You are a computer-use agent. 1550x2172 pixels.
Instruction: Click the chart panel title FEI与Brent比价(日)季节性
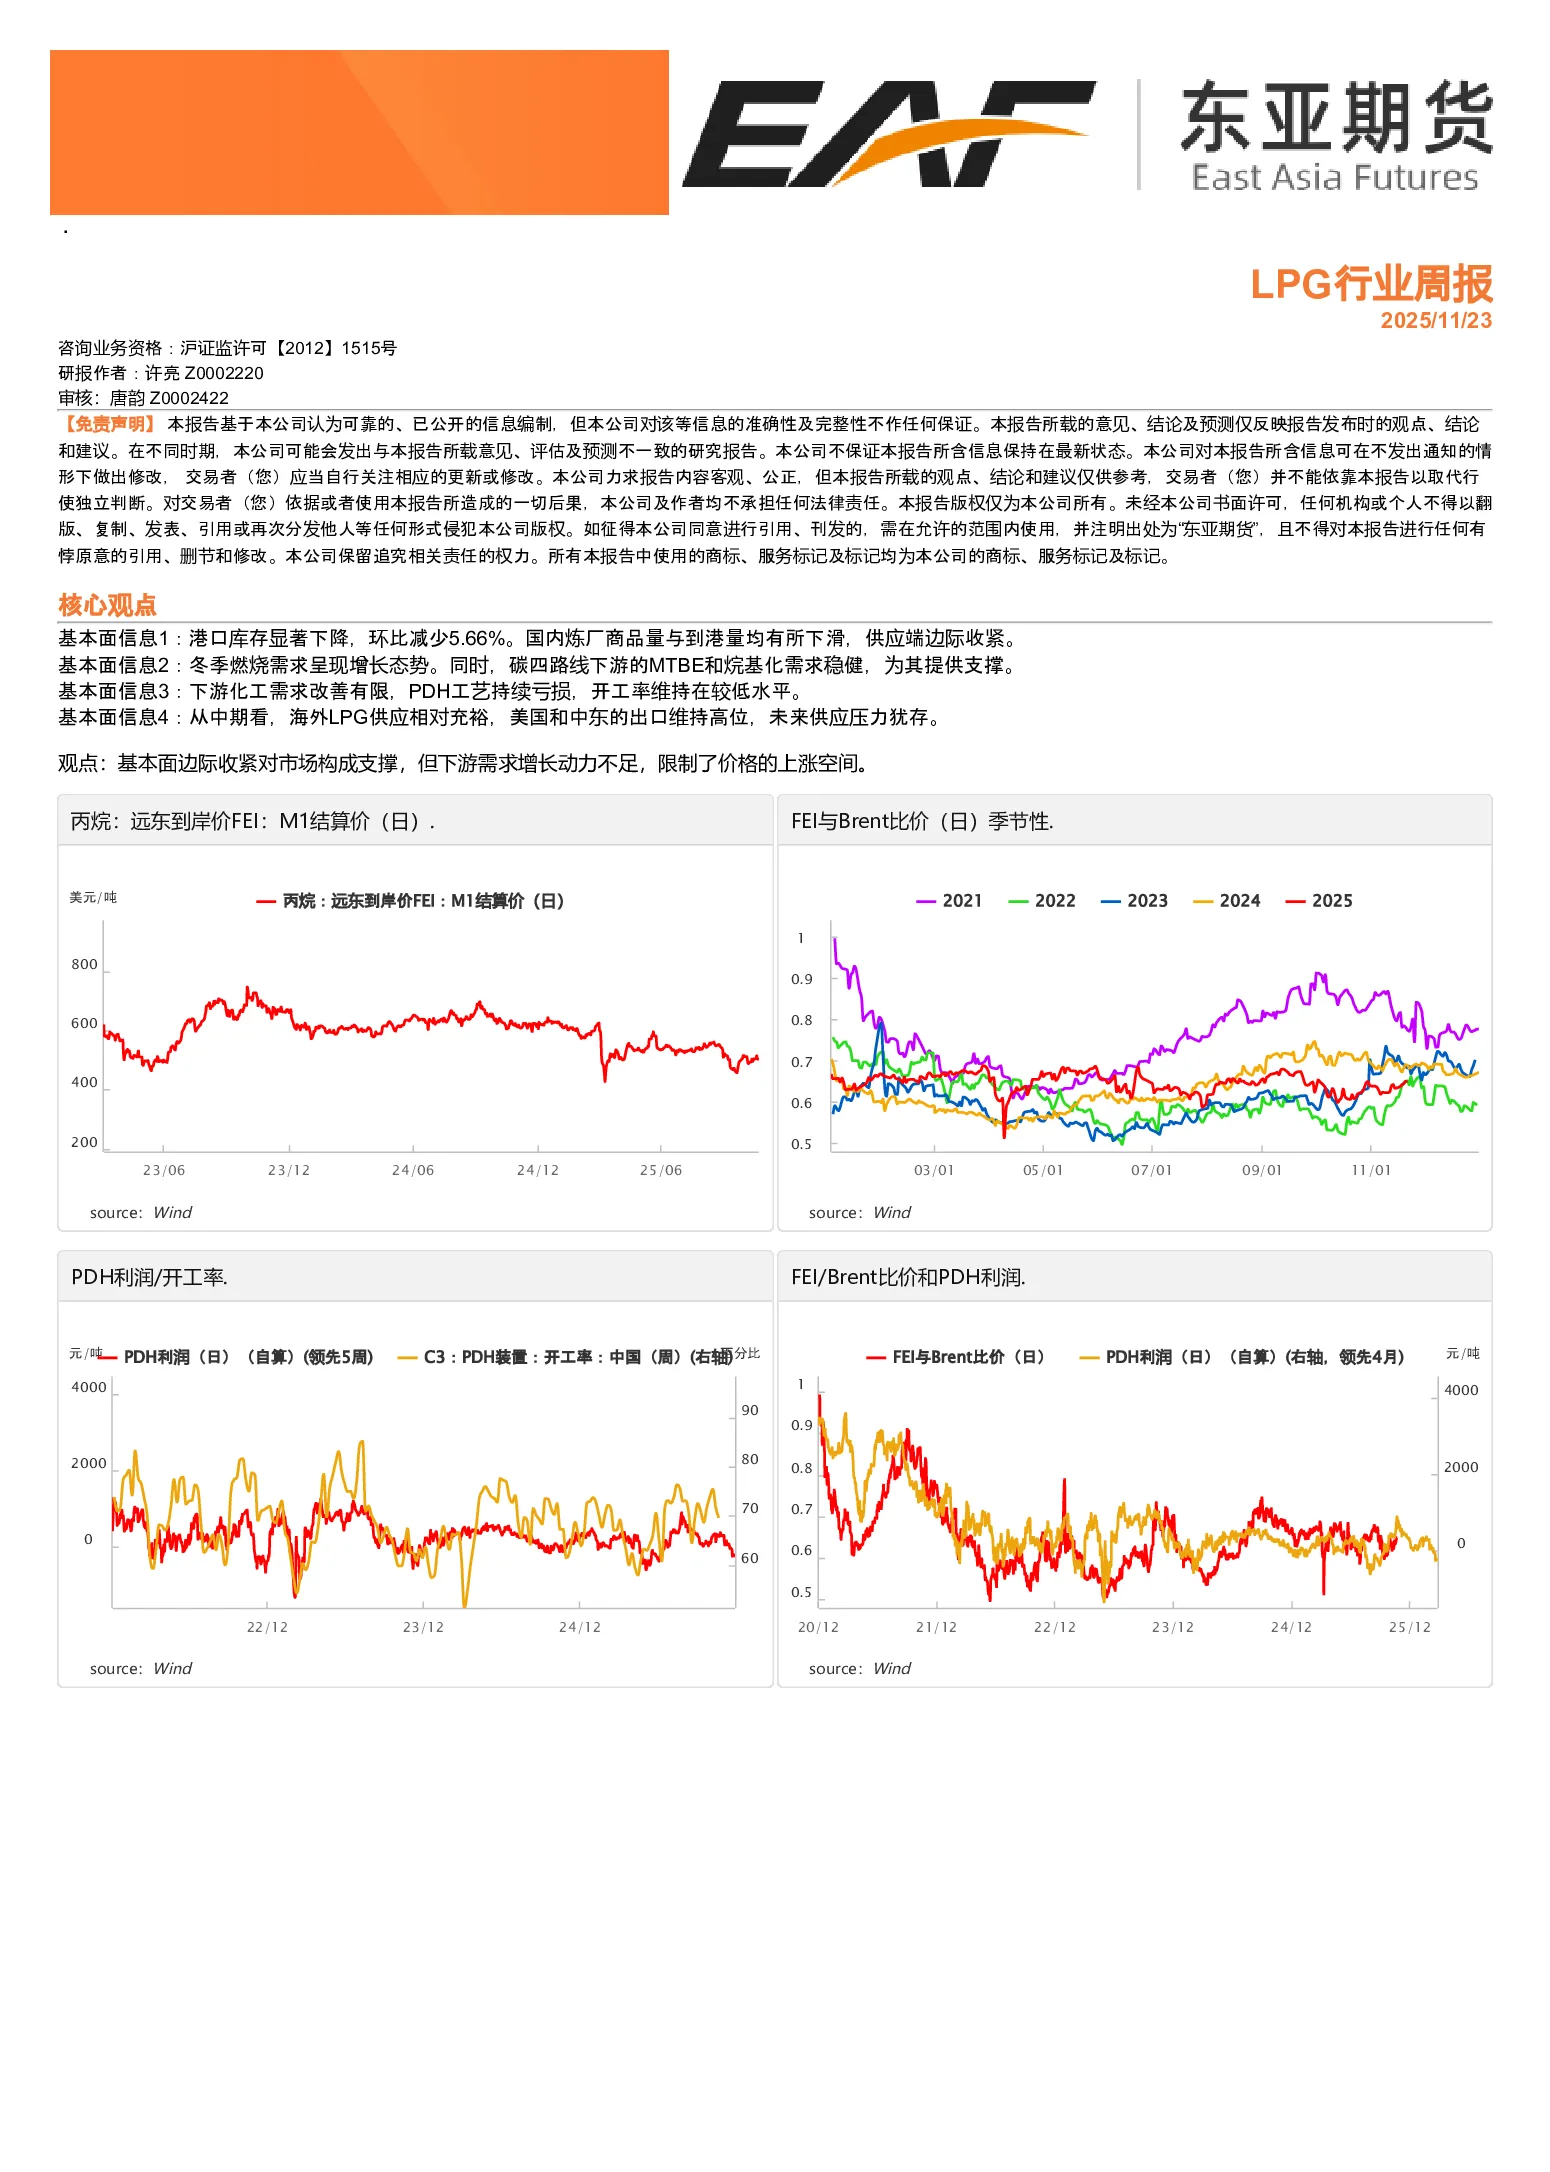pyautogui.click(x=922, y=821)
